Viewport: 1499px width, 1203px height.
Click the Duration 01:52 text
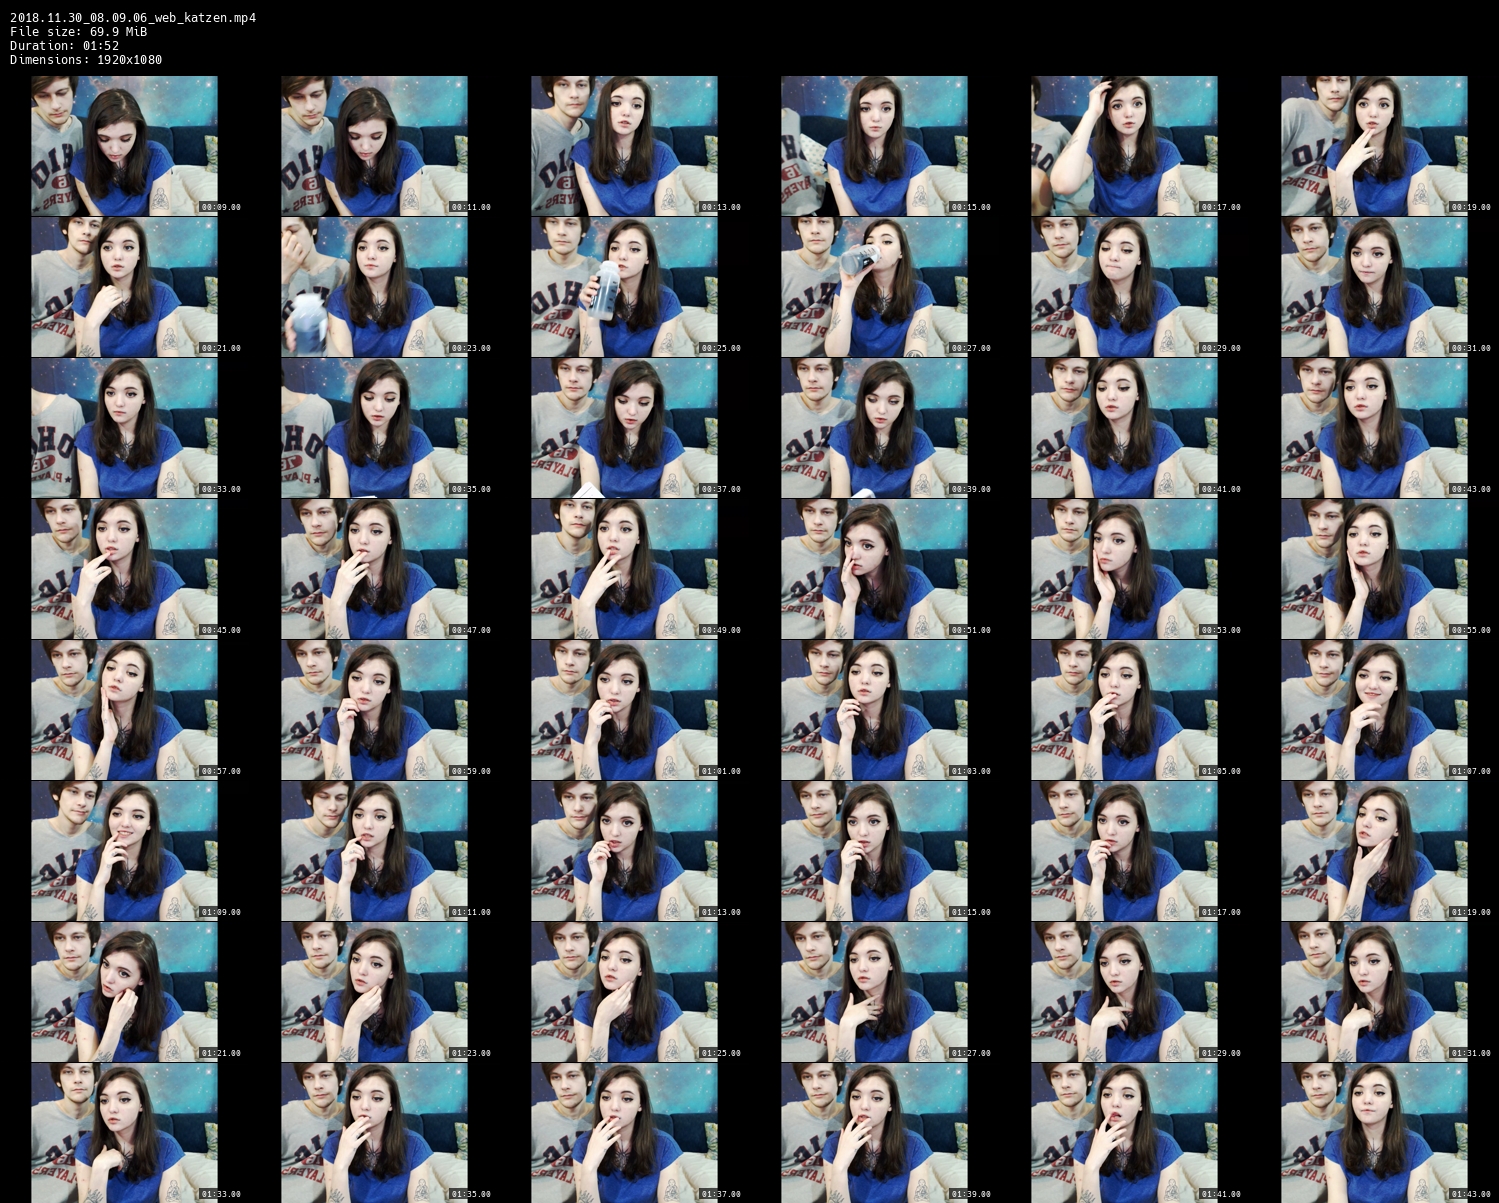[64, 46]
